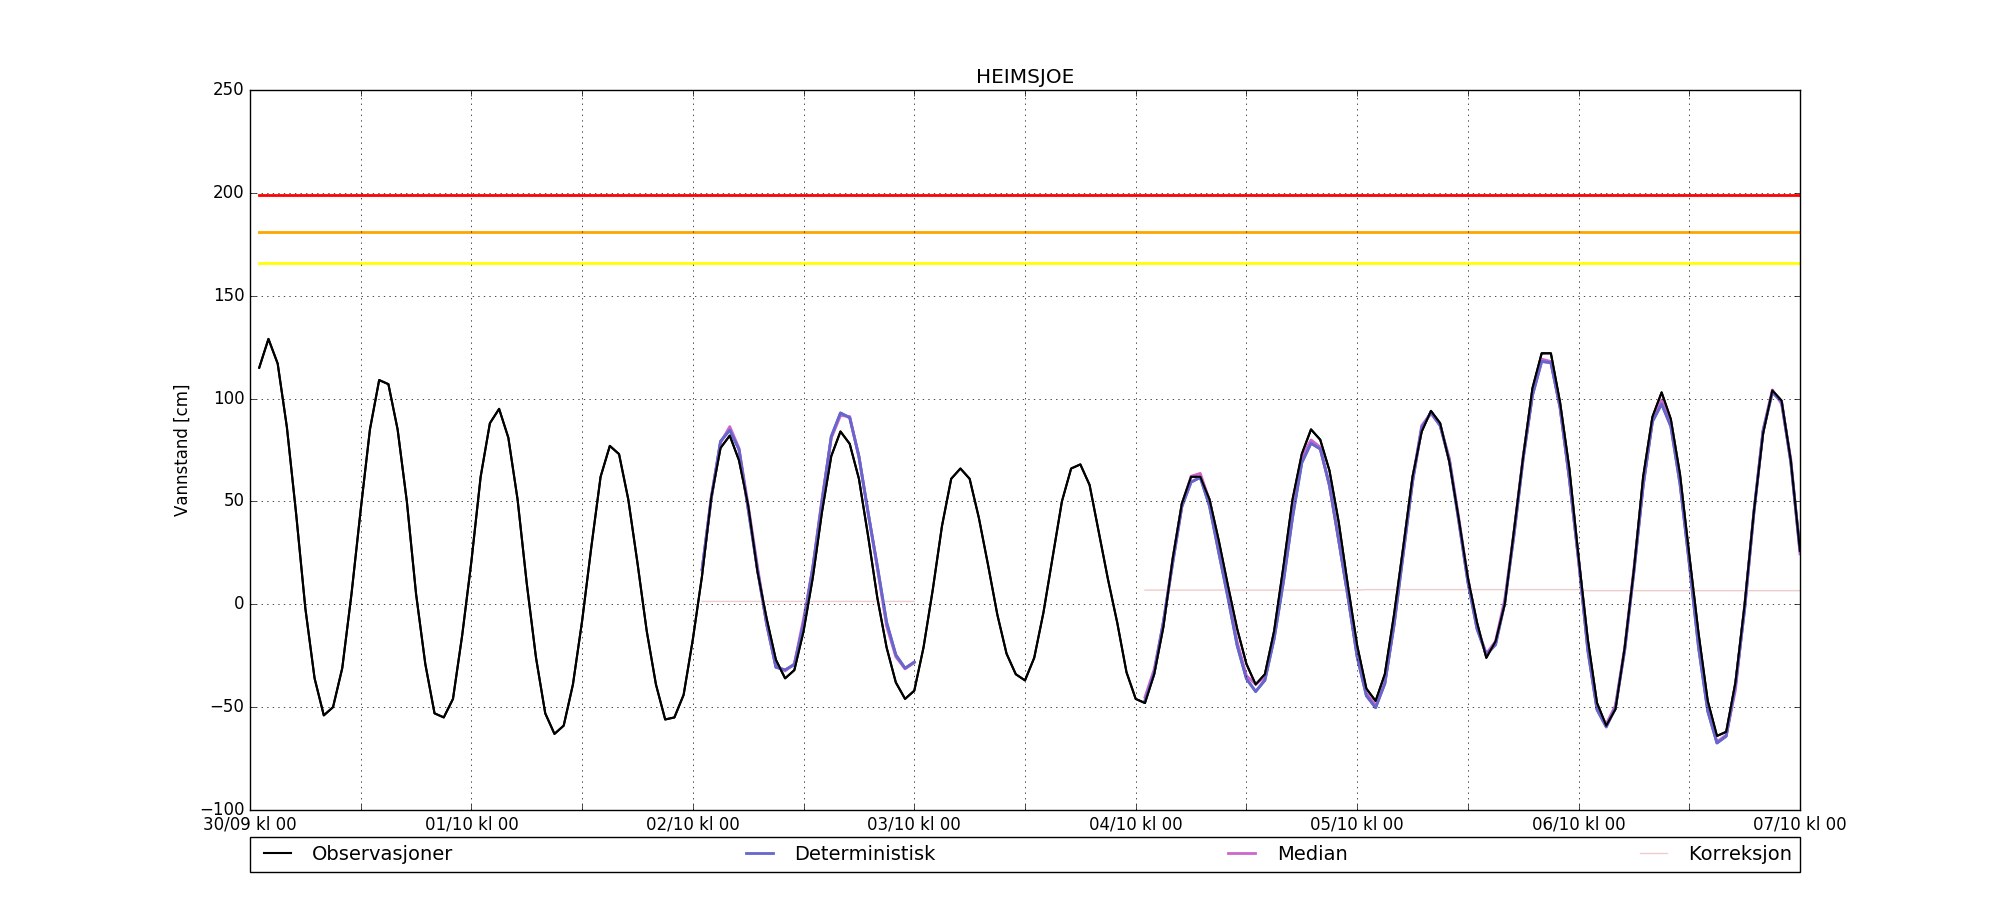The width and height of the screenshot is (2000, 900).
Task: Click the black Observasjoner legend line sample
Action: [x=277, y=854]
